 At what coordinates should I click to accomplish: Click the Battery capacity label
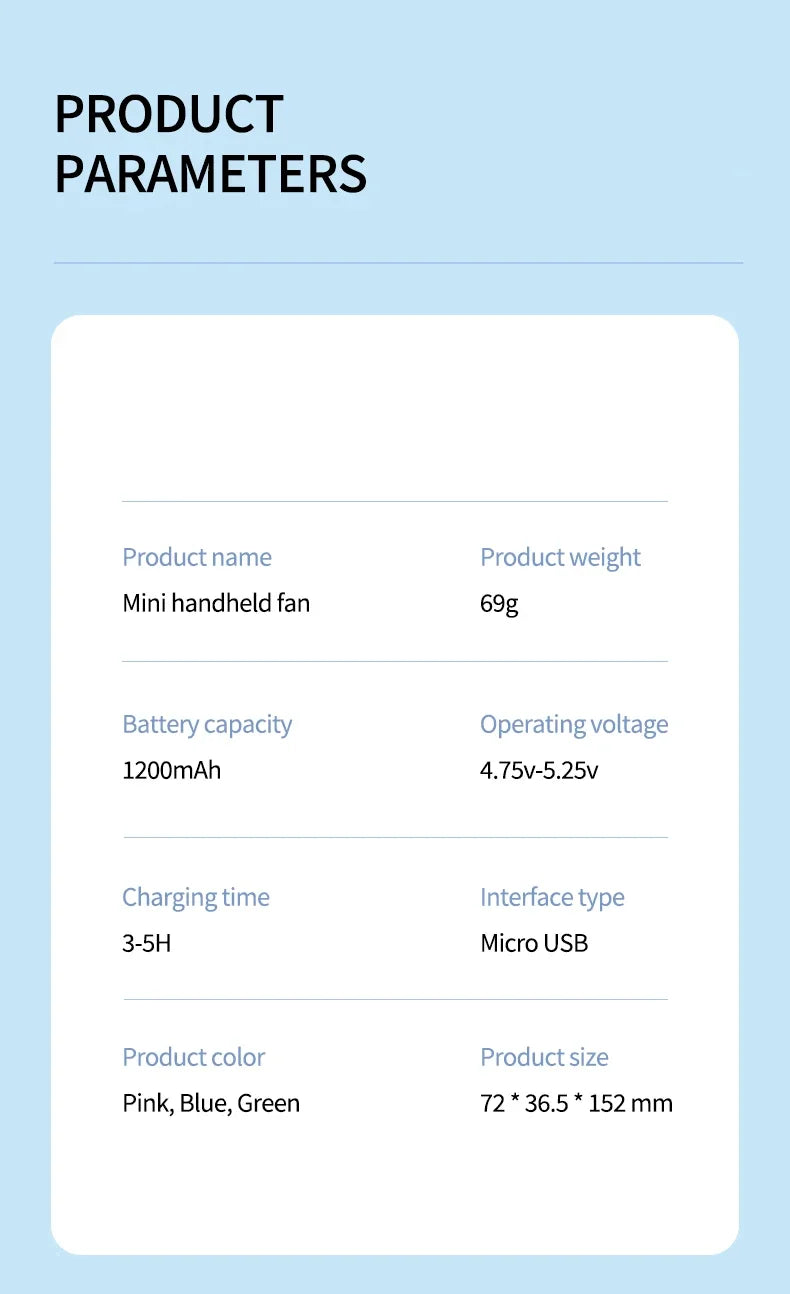(207, 724)
